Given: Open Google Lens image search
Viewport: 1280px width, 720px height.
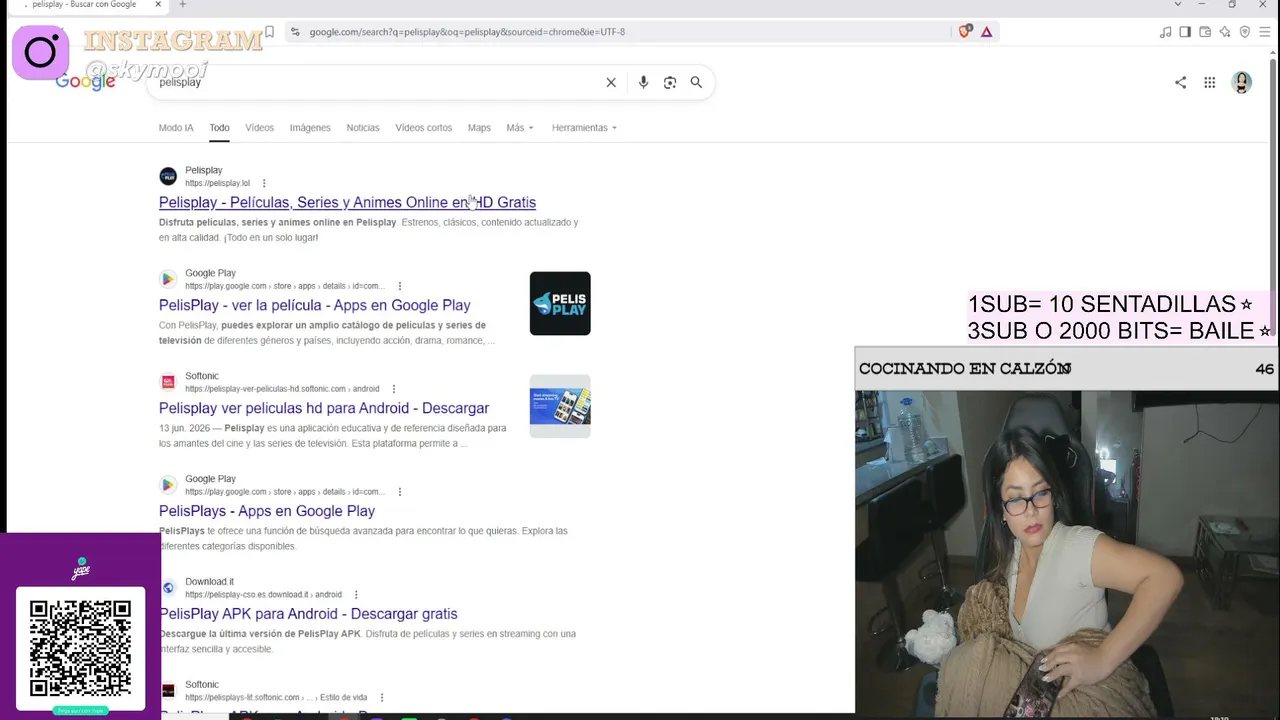Looking at the screenshot, I should [x=670, y=82].
